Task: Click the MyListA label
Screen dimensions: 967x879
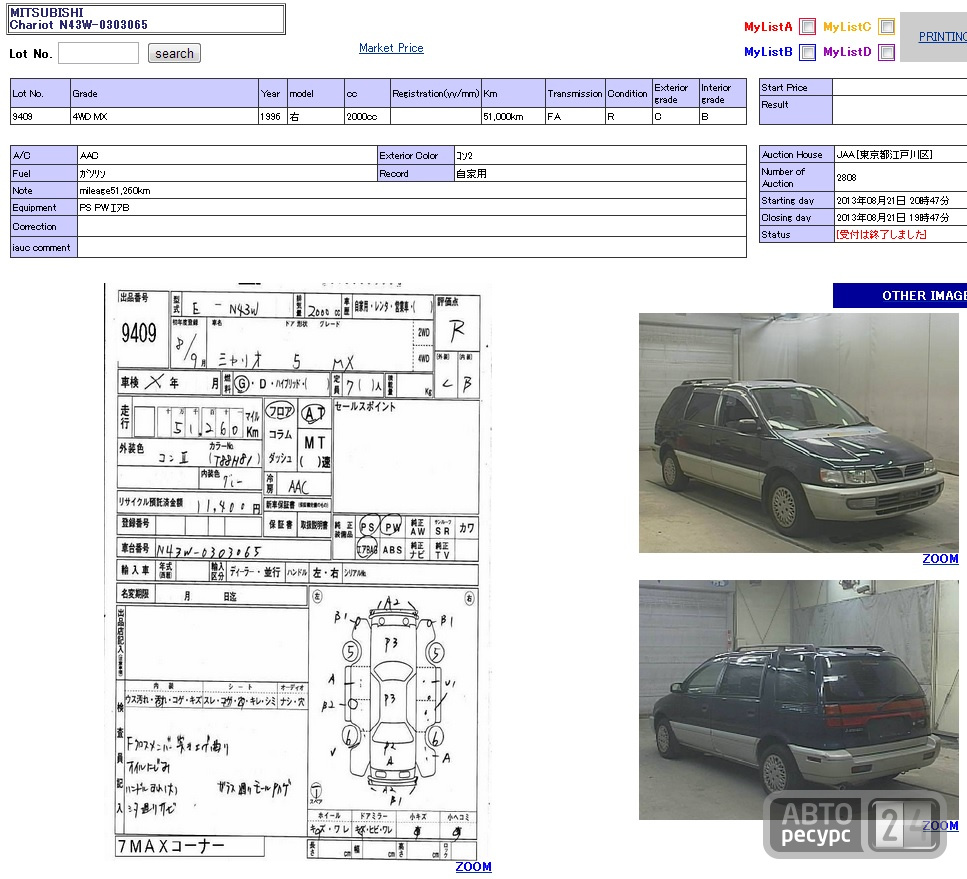Action: (x=768, y=27)
